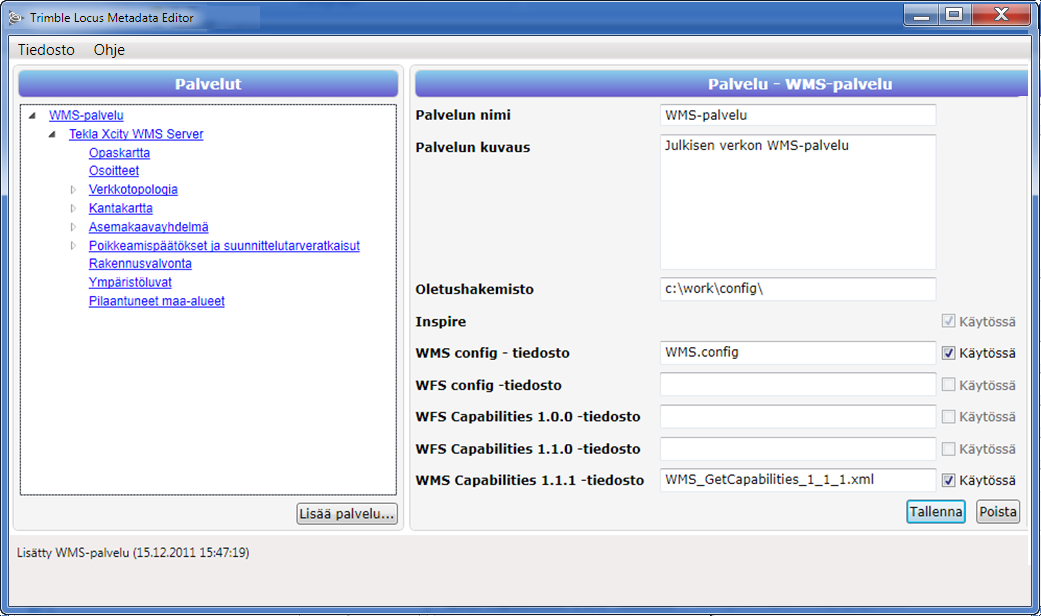Viewport: 1041px width, 616px height.
Task: Open the Osoitteet layer link
Action: click(x=114, y=171)
